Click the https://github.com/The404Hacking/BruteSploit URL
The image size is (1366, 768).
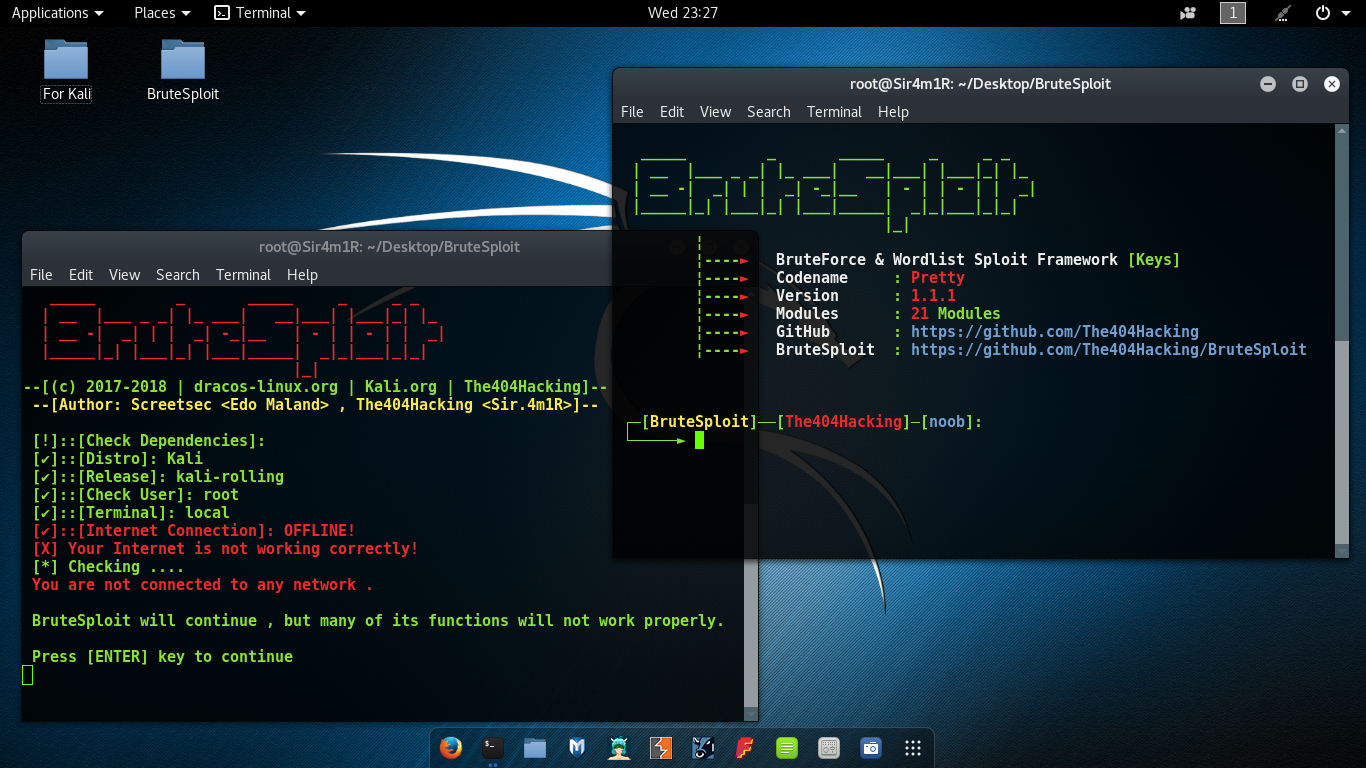tap(1109, 350)
